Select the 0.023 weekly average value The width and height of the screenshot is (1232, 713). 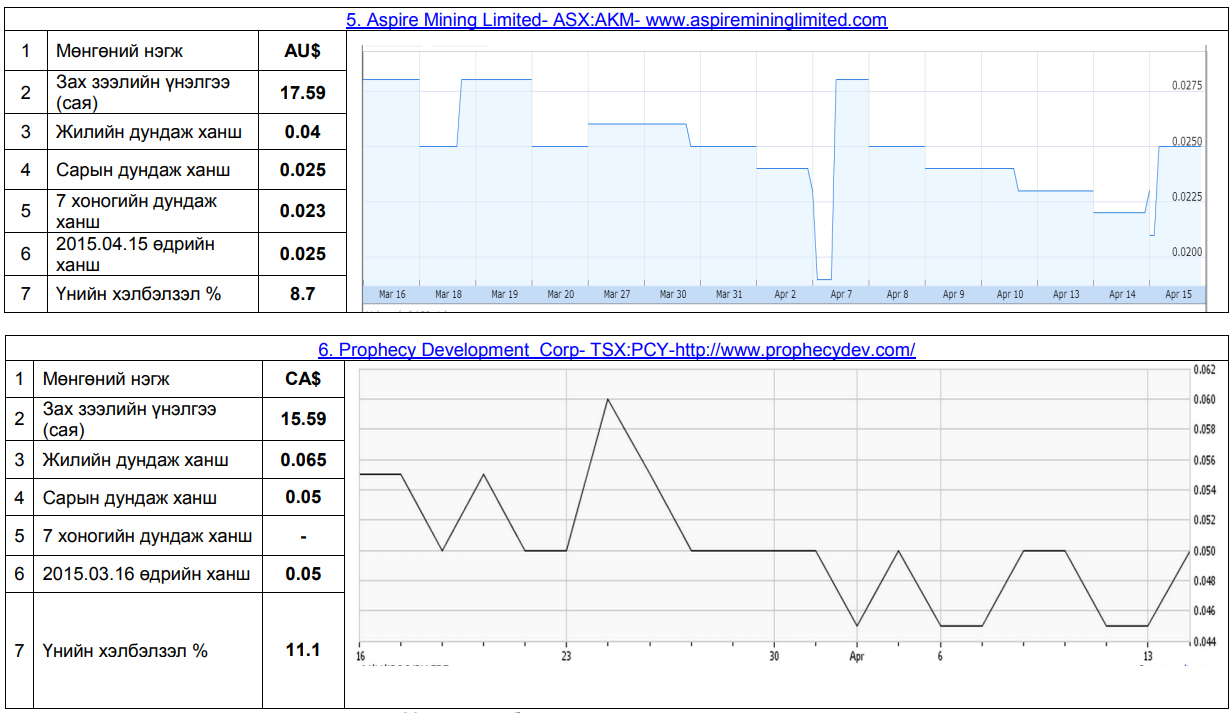click(x=303, y=211)
